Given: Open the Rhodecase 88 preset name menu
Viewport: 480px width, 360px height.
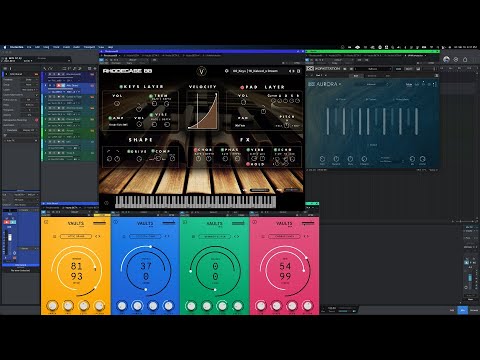Looking at the screenshot, I should (256, 71).
